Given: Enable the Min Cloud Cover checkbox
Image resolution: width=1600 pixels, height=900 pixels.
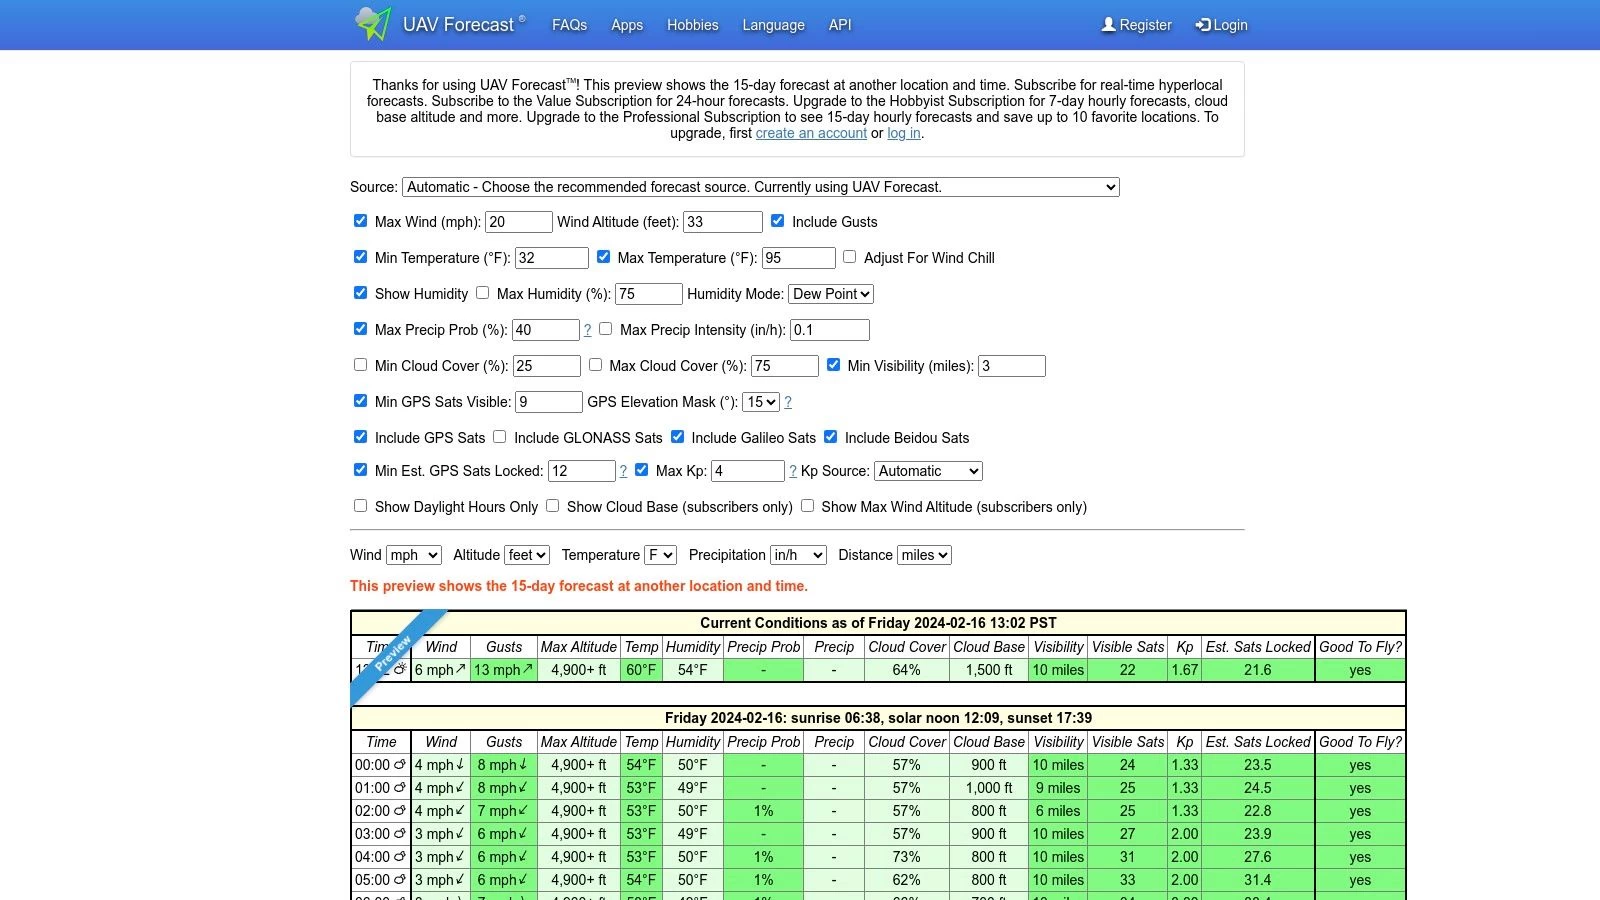Looking at the screenshot, I should tap(360, 365).
